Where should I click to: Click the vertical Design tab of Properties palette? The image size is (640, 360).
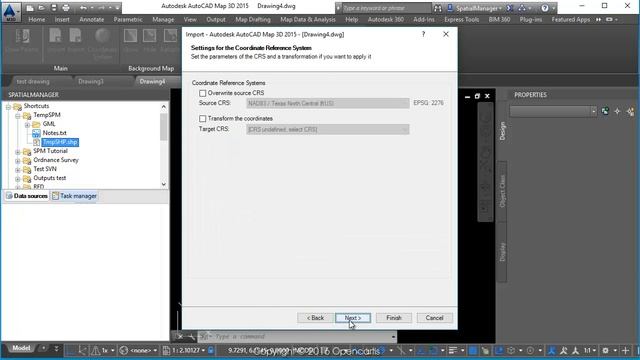502,131
